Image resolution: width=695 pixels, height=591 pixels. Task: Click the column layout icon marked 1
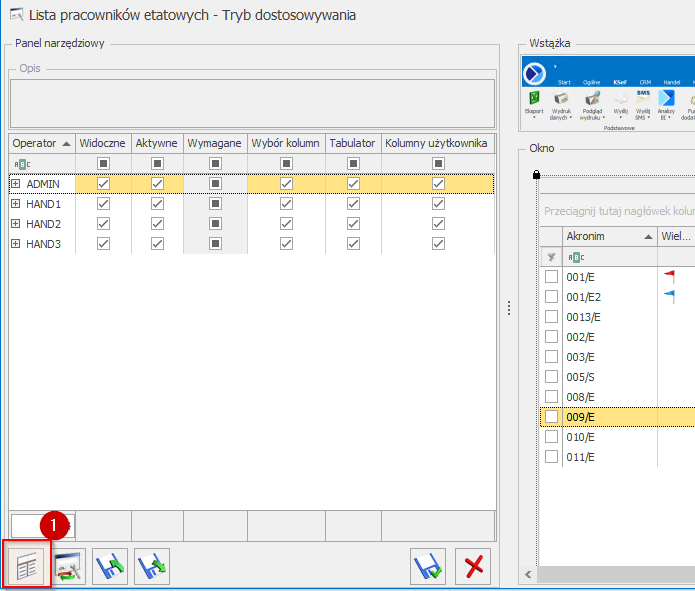pyautogui.click(x=27, y=565)
